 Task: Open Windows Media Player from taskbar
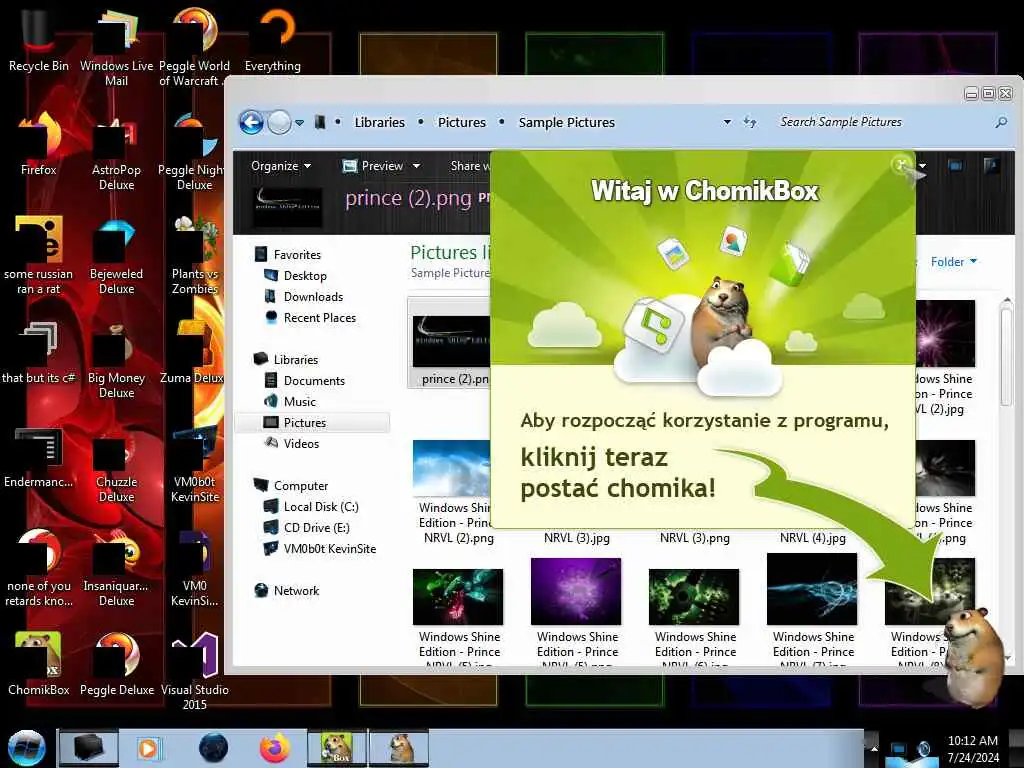pos(148,748)
